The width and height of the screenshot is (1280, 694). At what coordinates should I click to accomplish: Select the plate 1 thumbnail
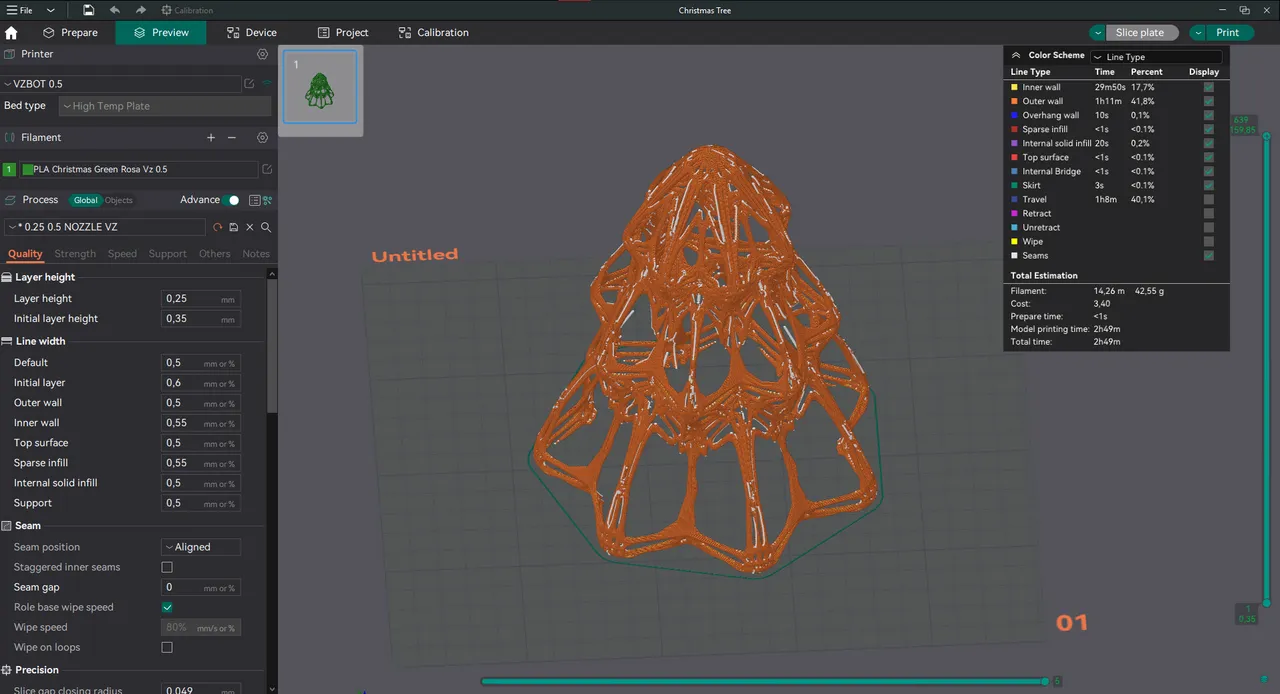coord(320,88)
